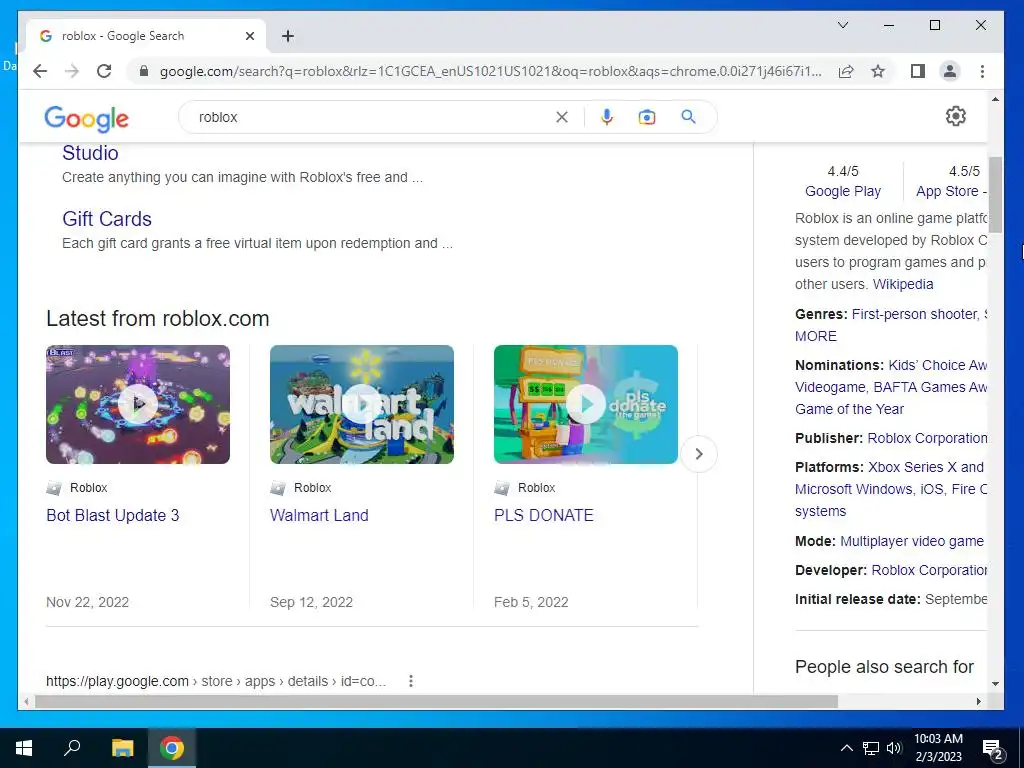This screenshot has width=1024, height=768.
Task: Reload the current page
Action: pyautogui.click(x=104, y=71)
